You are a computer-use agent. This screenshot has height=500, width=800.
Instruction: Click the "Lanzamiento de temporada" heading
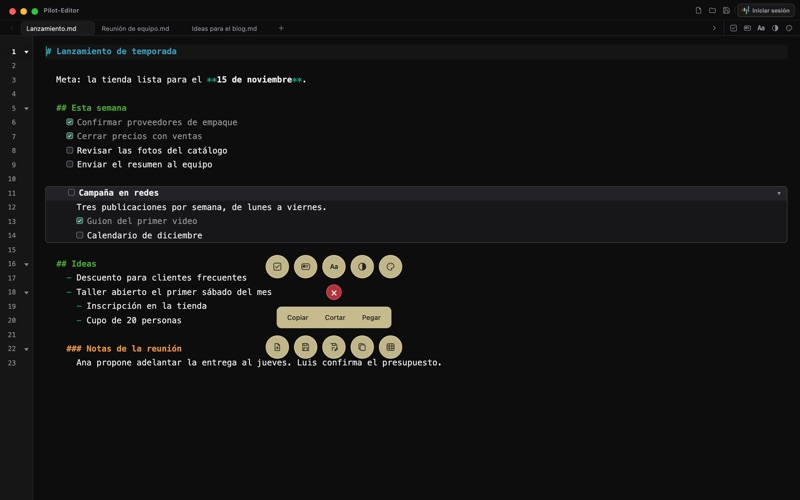(x=116, y=51)
